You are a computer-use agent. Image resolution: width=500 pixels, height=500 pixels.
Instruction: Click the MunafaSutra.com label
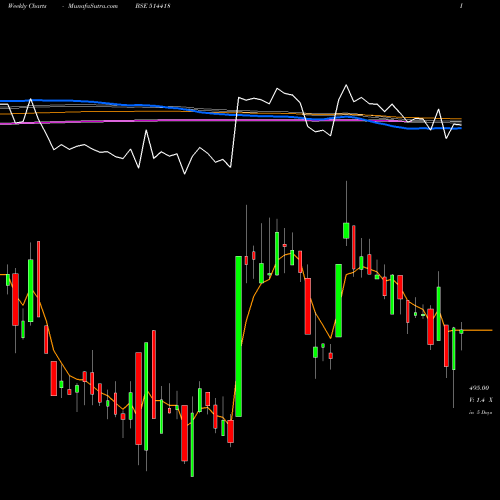coord(93,6)
